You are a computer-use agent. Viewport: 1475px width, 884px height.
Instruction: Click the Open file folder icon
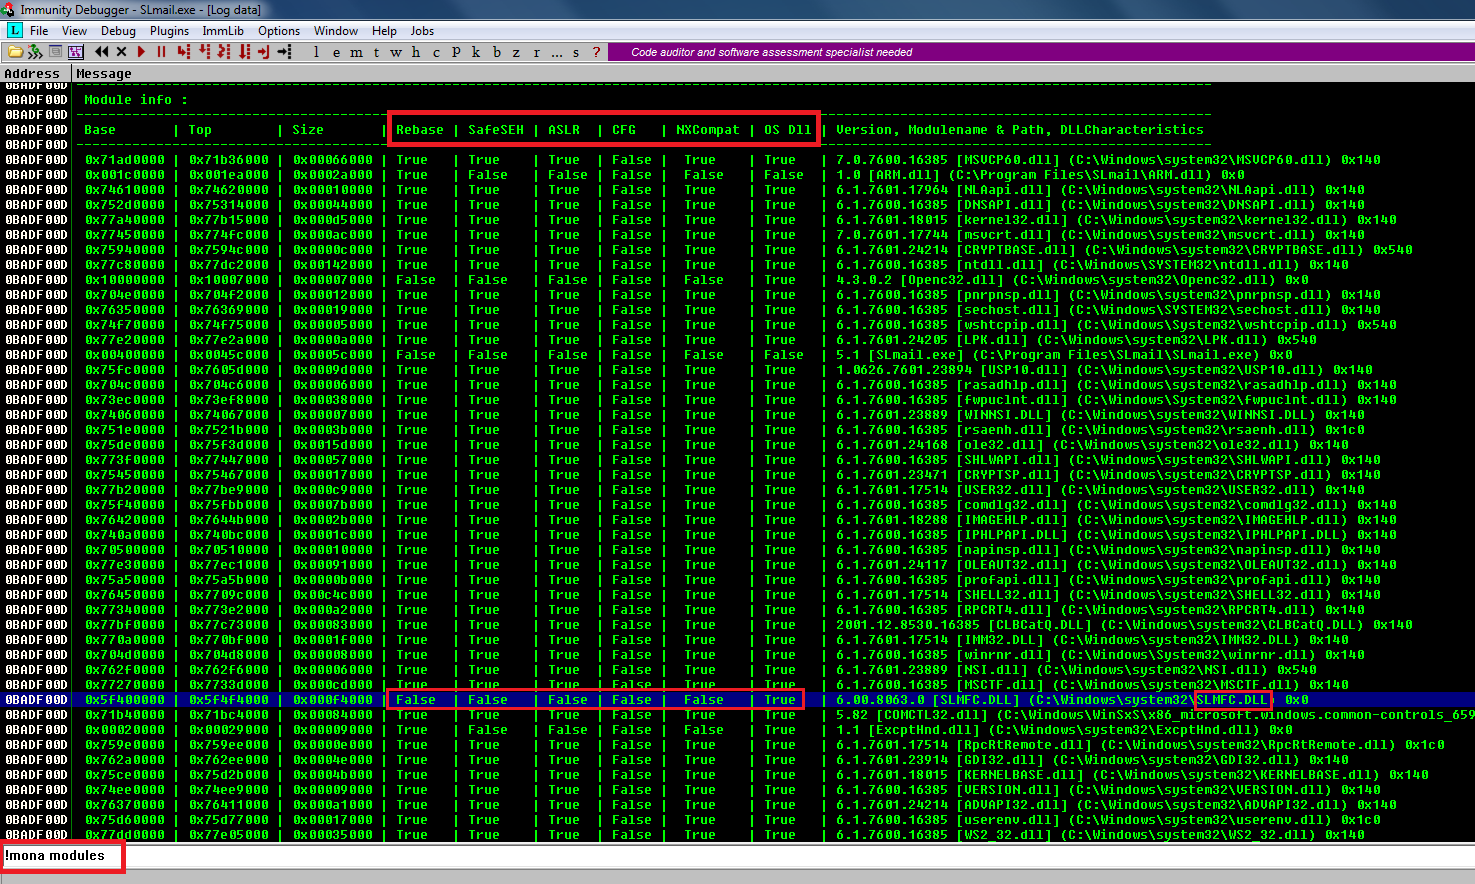[16, 52]
